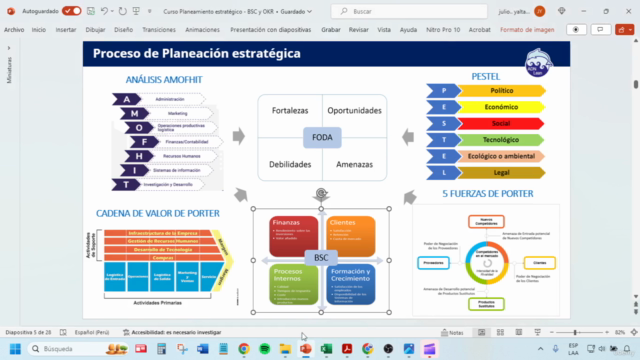Open the Vista tab

pos(384,30)
